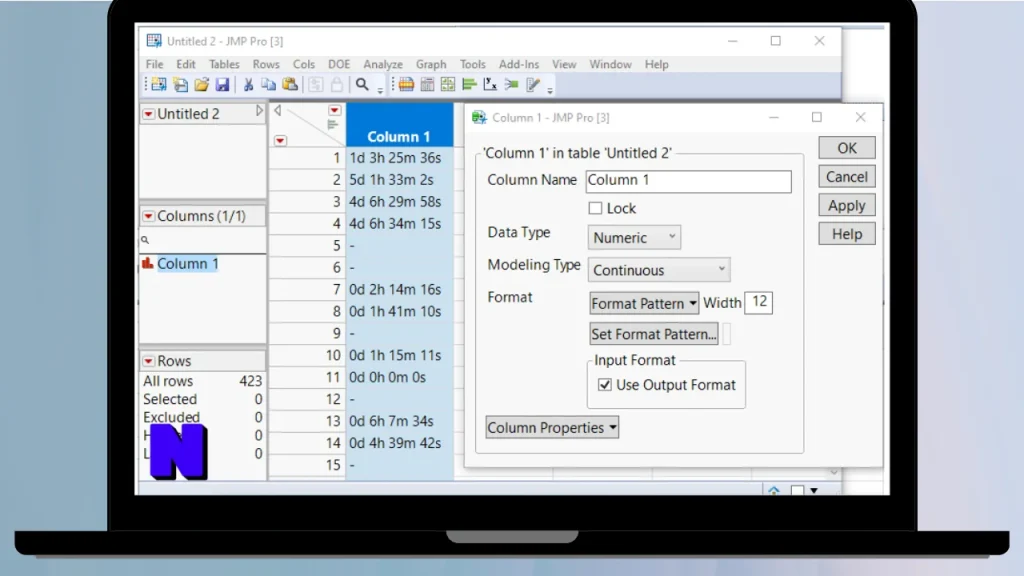Open the Graph menu
Image resolution: width=1024 pixels, height=576 pixels.
click(x=431, y=64)
